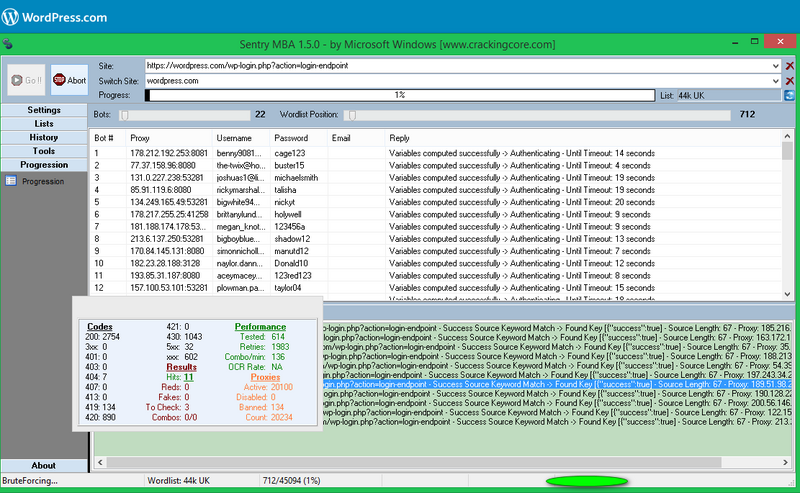Open the Tools sidebar section
This screenshot has width=800, height=493.
[x=44, y=151]
